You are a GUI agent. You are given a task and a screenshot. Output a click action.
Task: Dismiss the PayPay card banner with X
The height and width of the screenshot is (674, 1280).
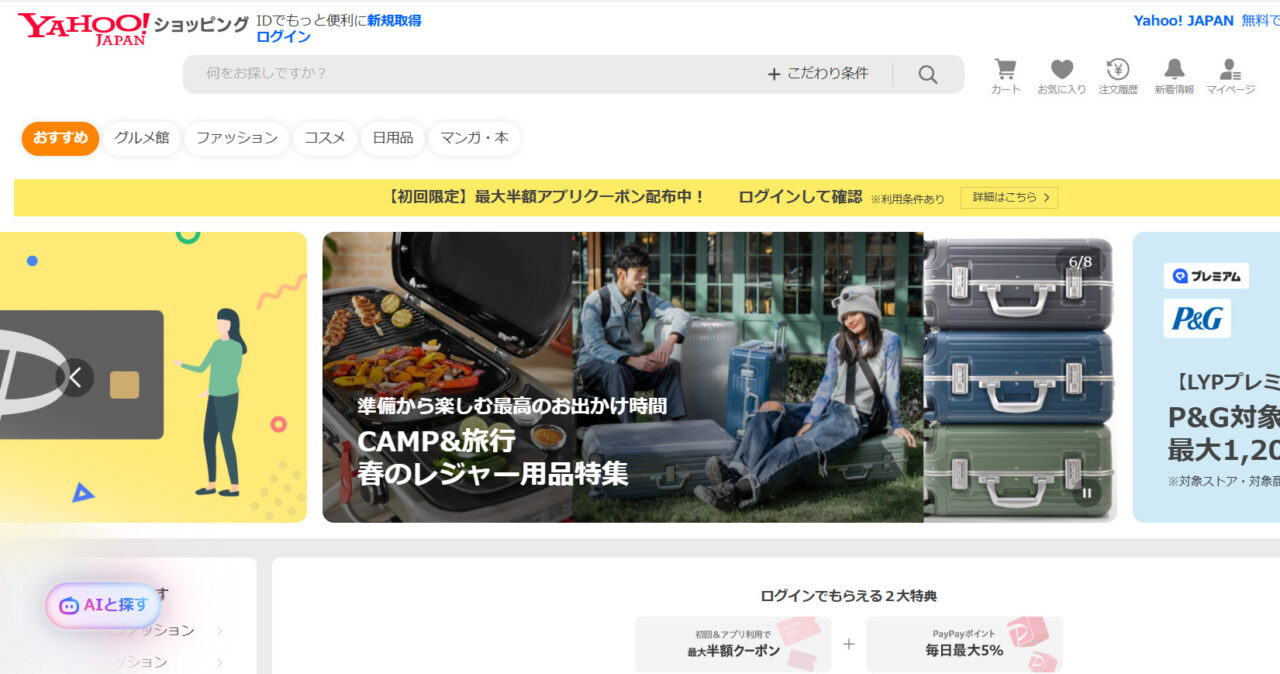point(75,378)
